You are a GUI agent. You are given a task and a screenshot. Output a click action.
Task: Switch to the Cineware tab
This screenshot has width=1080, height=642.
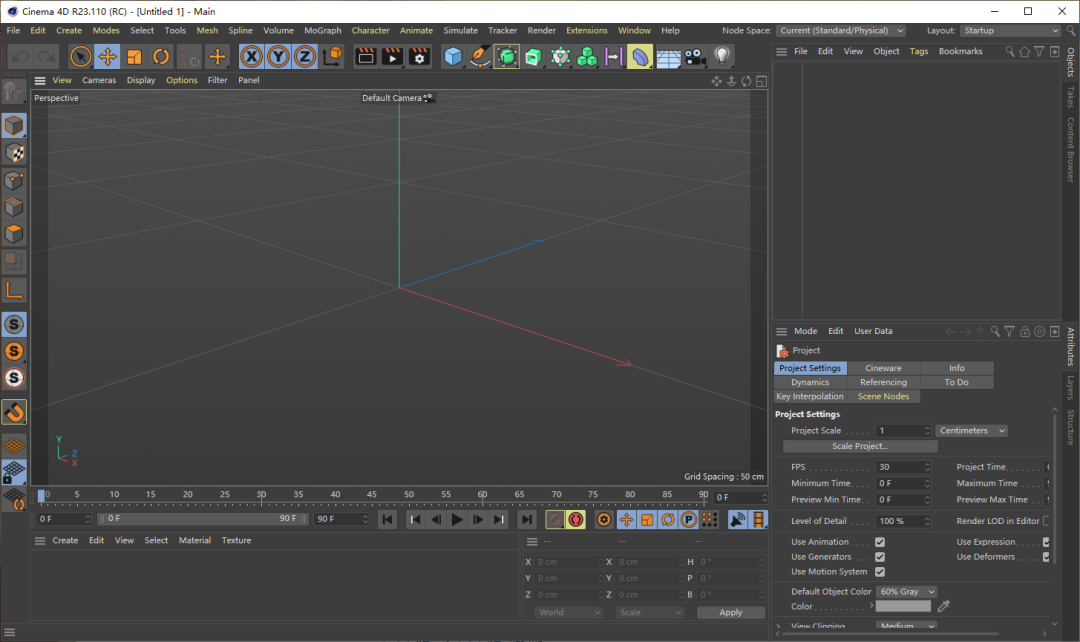pos(883,368)
